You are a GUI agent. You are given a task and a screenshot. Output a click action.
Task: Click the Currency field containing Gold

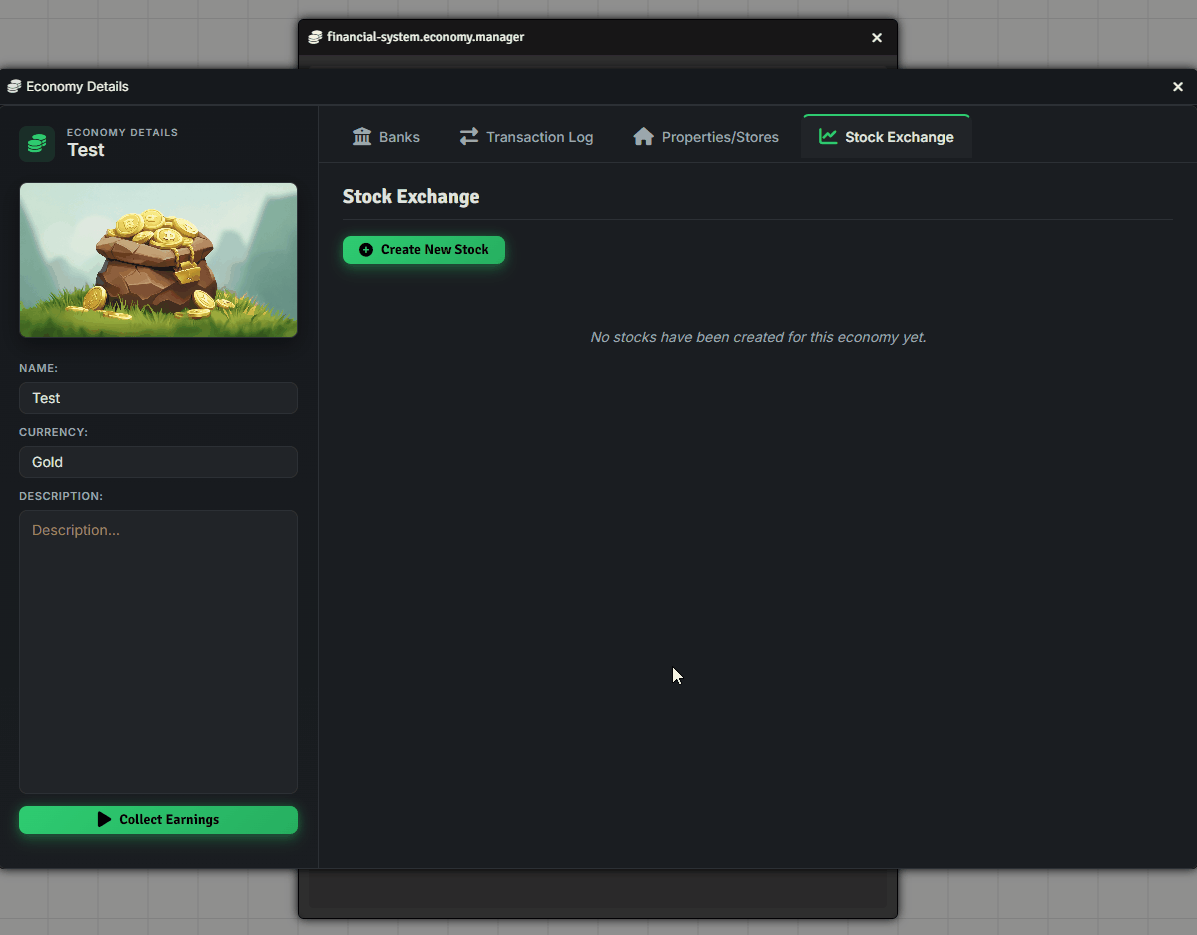pyautogui.click(x=158, y=463)
